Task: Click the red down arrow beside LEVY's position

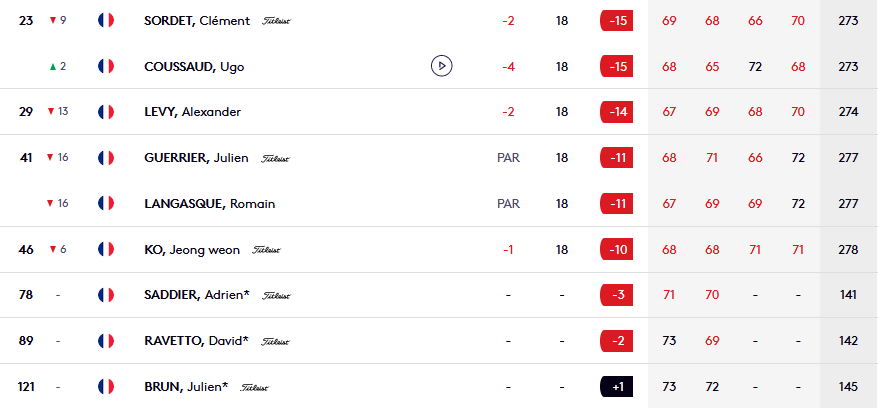Action: pos(51,111)
